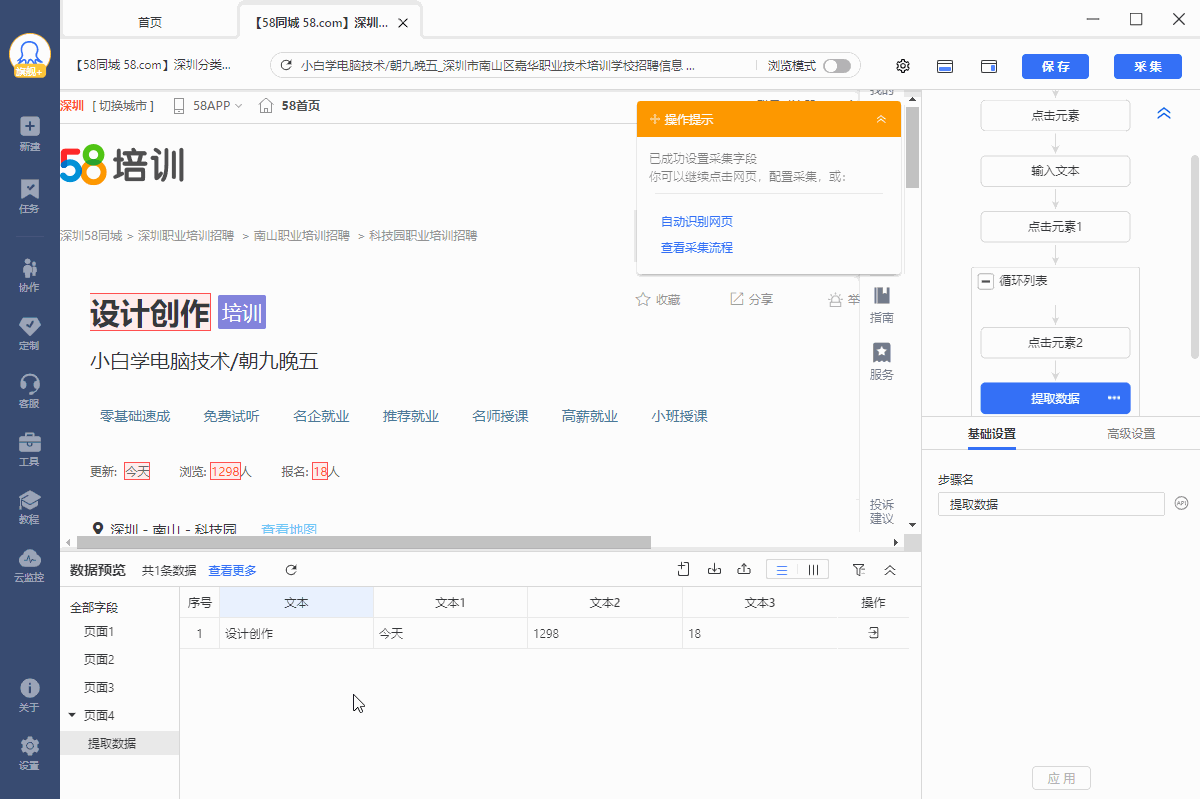The height and width of the screenshot is (799, 1200).
Task: Open the 工具 toolbox in the sidebar
Action: click(x=29, y=448)
